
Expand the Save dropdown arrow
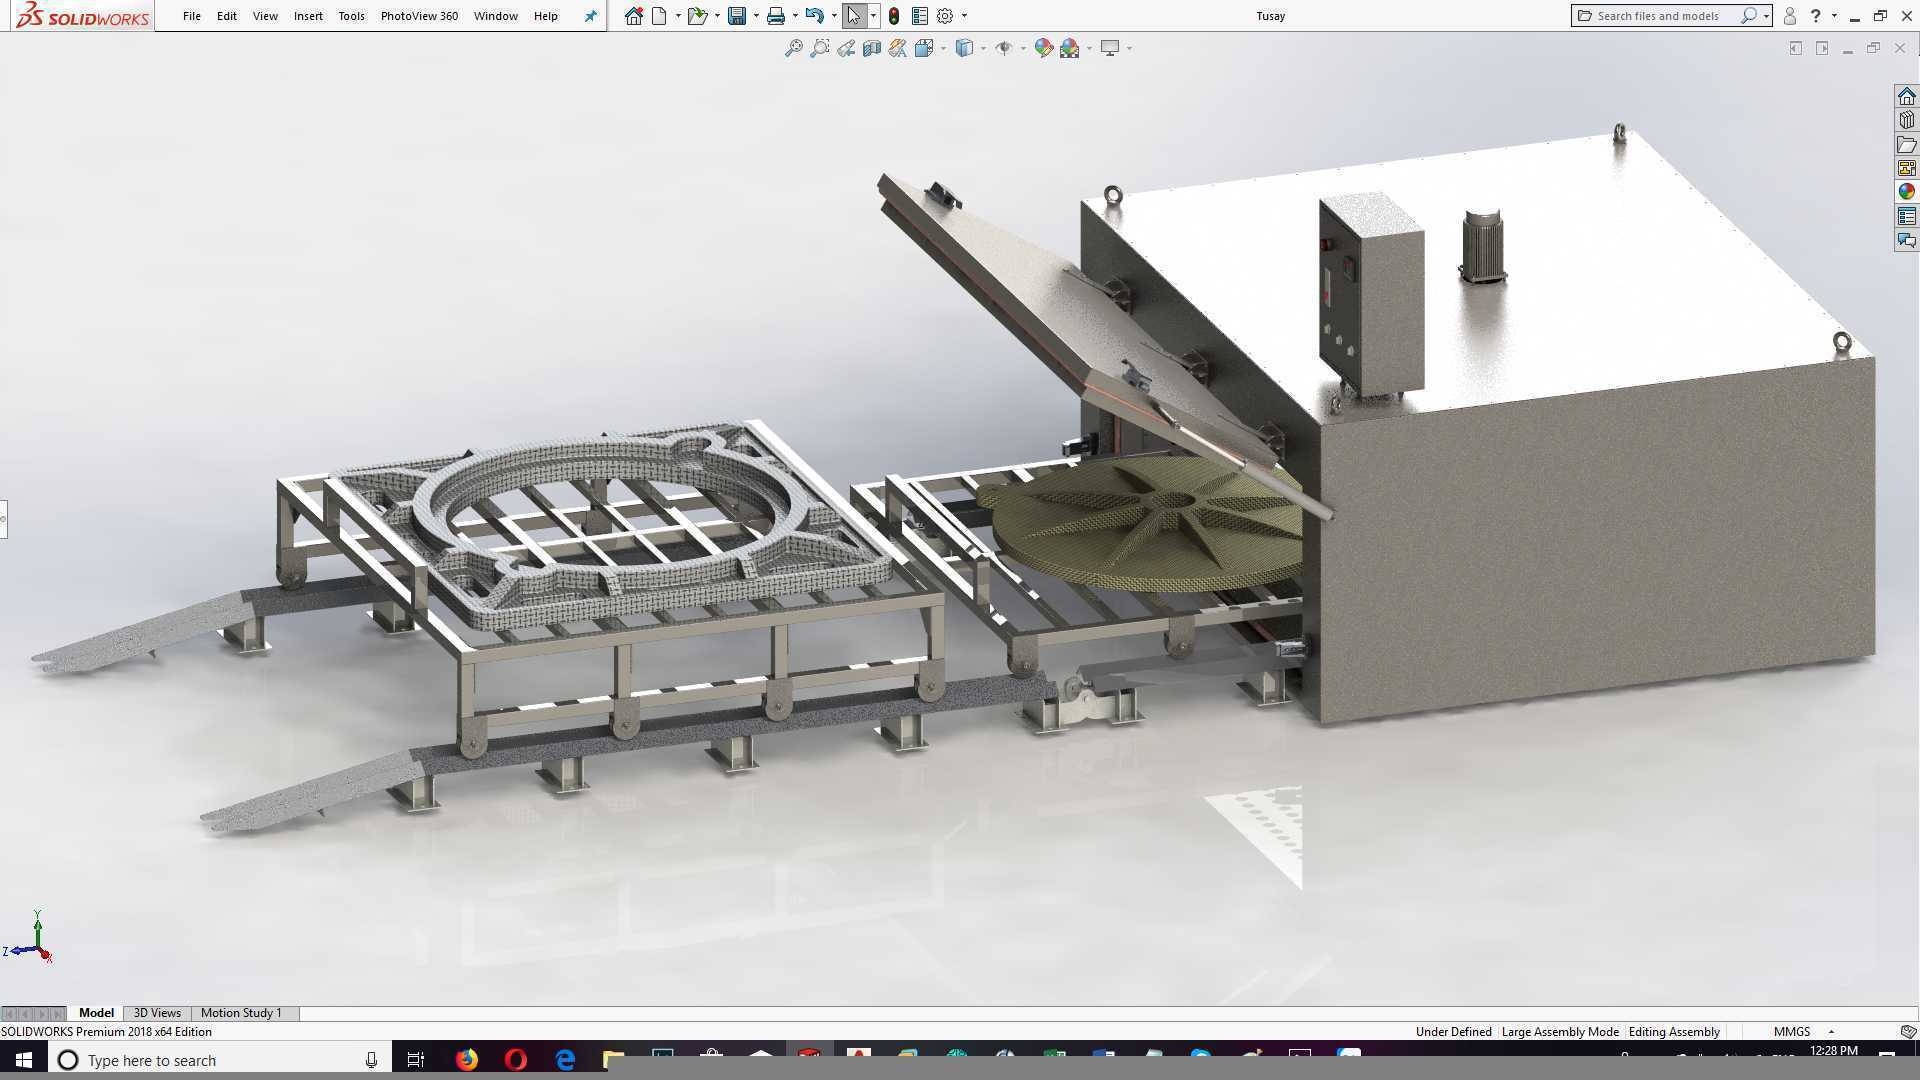[756, 16]
